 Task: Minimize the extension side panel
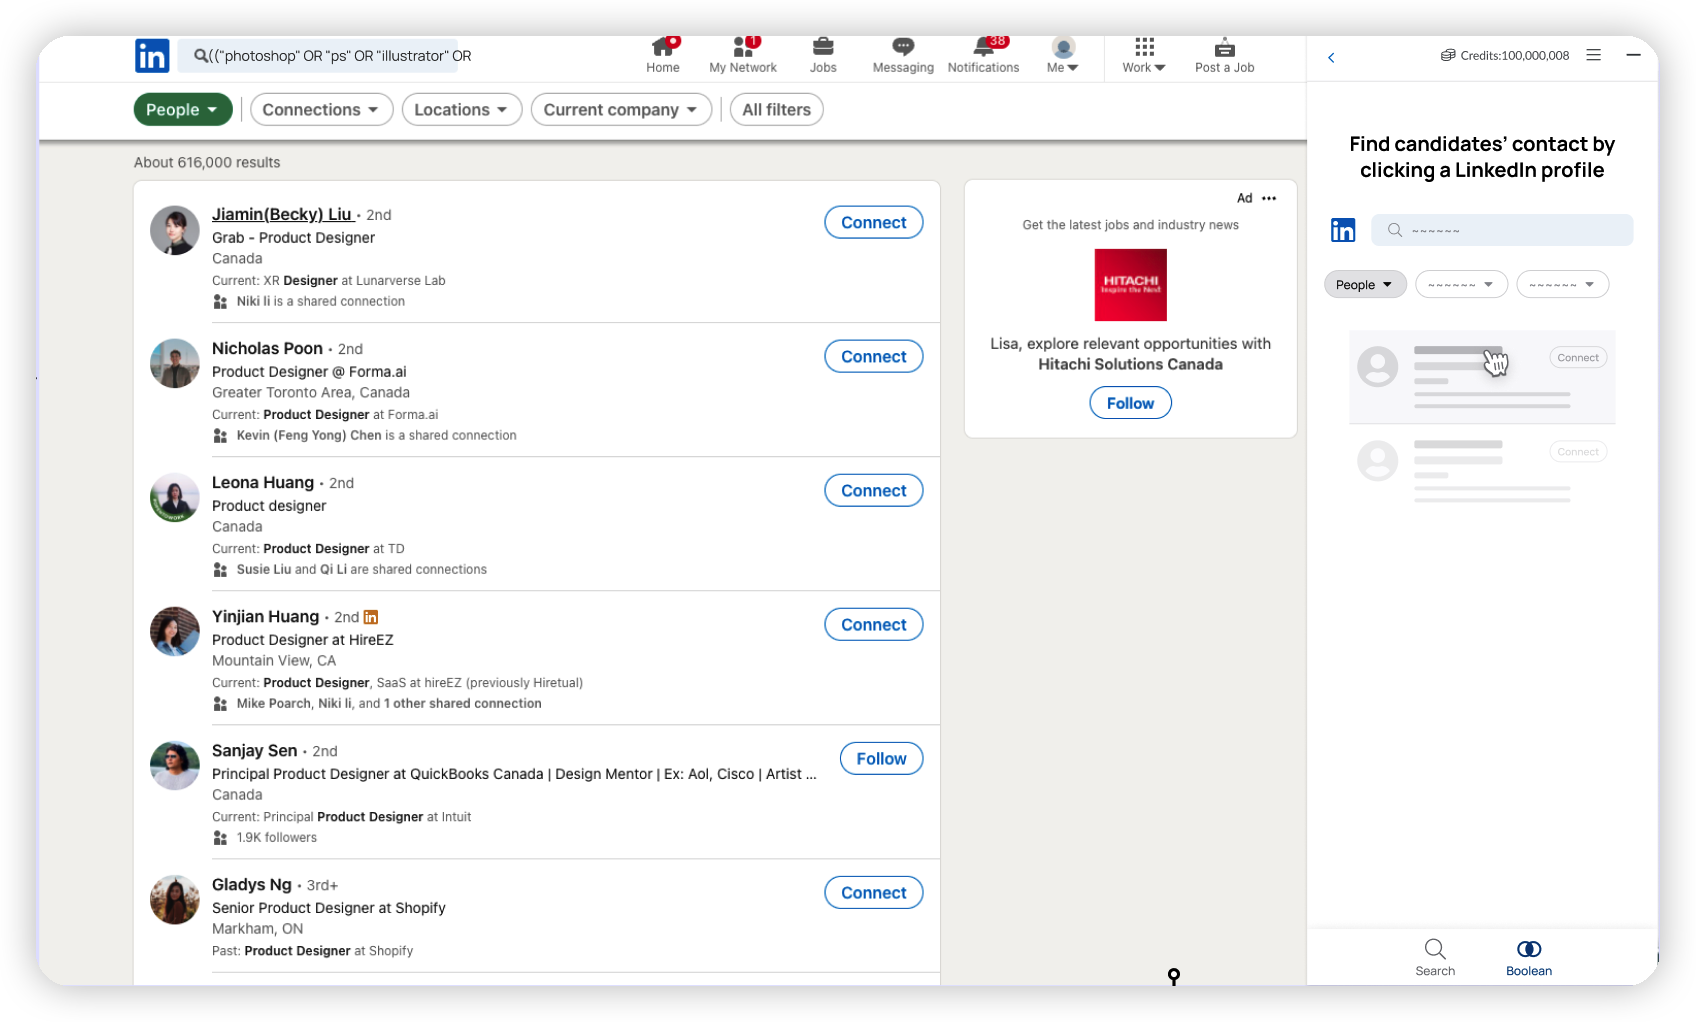click(x=1633, y=55)
